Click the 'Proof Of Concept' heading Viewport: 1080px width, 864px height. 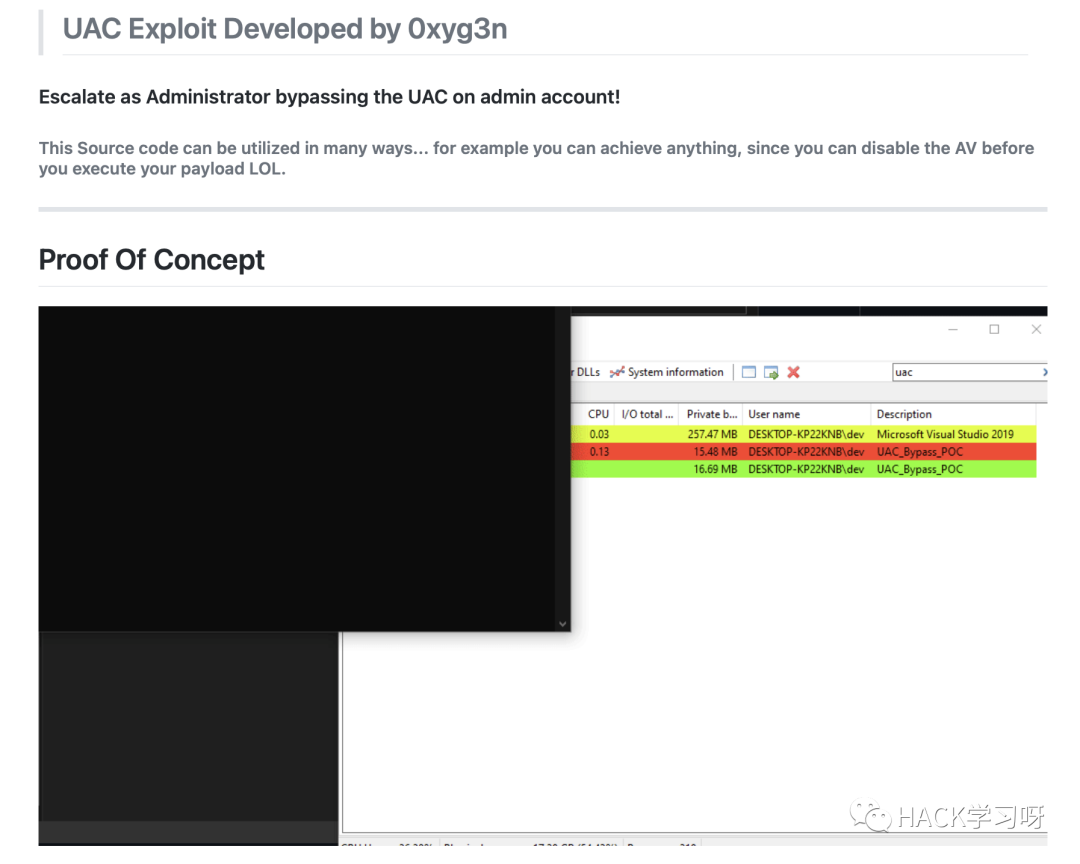coord(152,260)
